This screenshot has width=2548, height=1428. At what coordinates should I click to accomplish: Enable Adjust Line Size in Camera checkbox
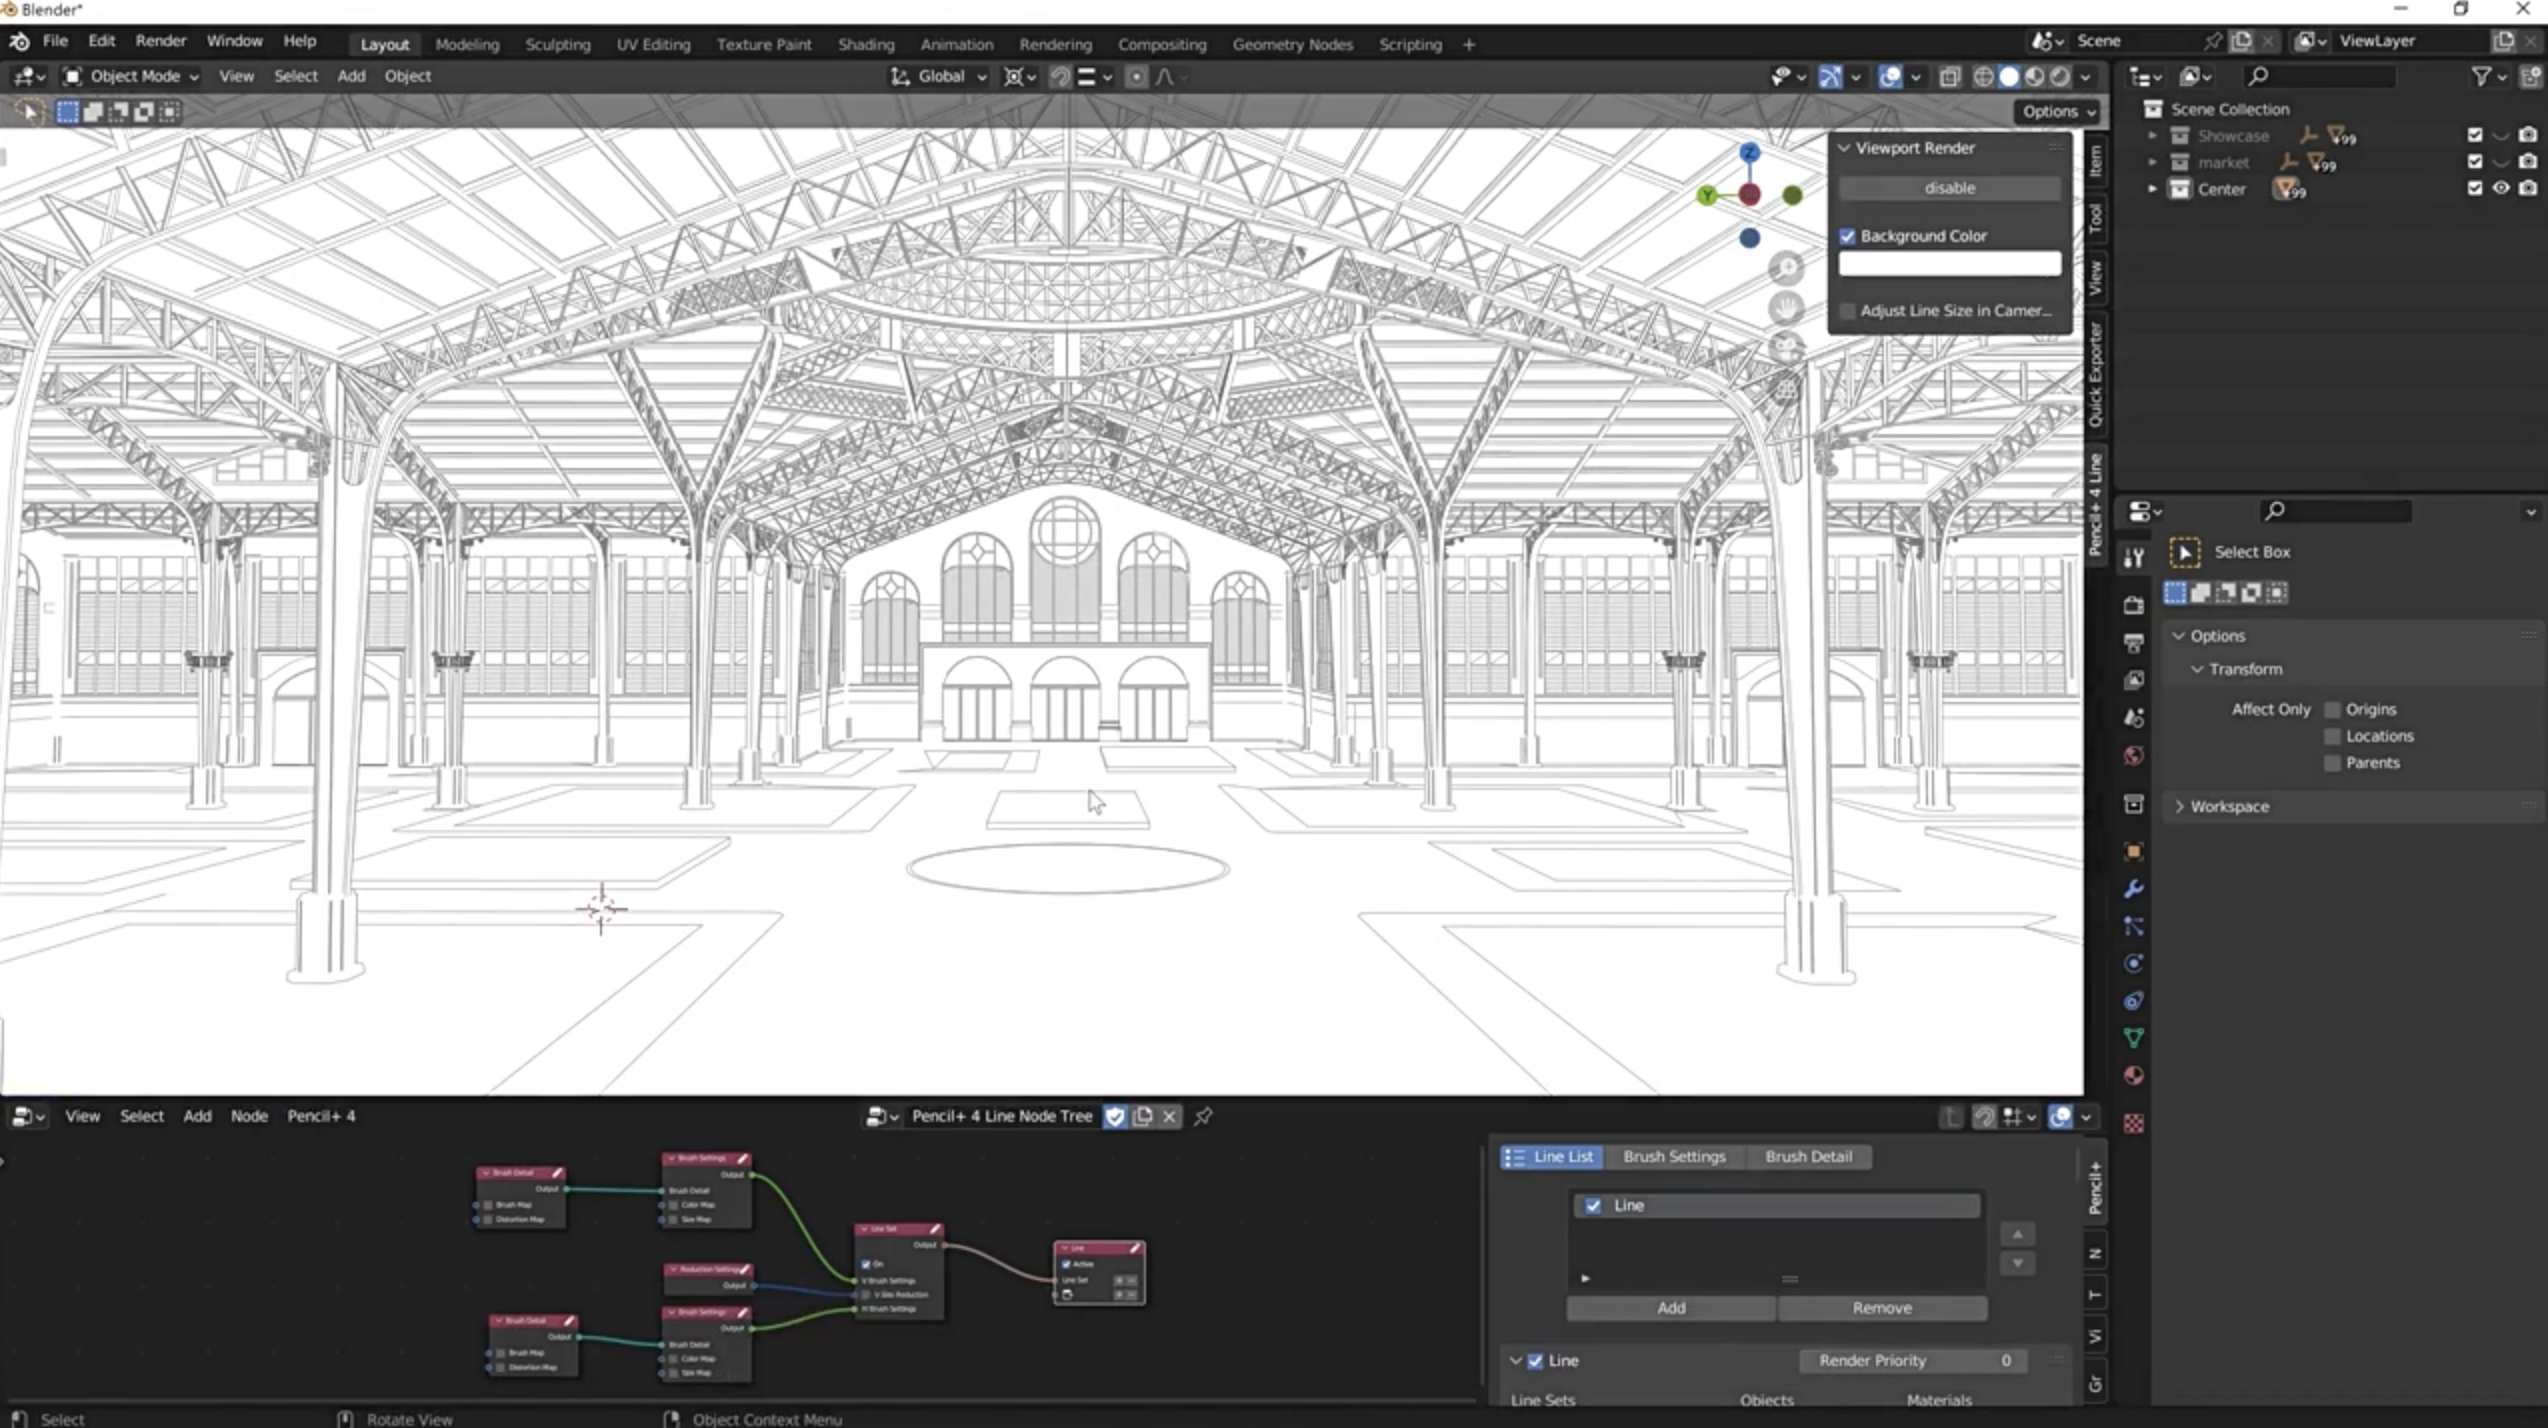pyautogui.click(x=1847, y=311)
